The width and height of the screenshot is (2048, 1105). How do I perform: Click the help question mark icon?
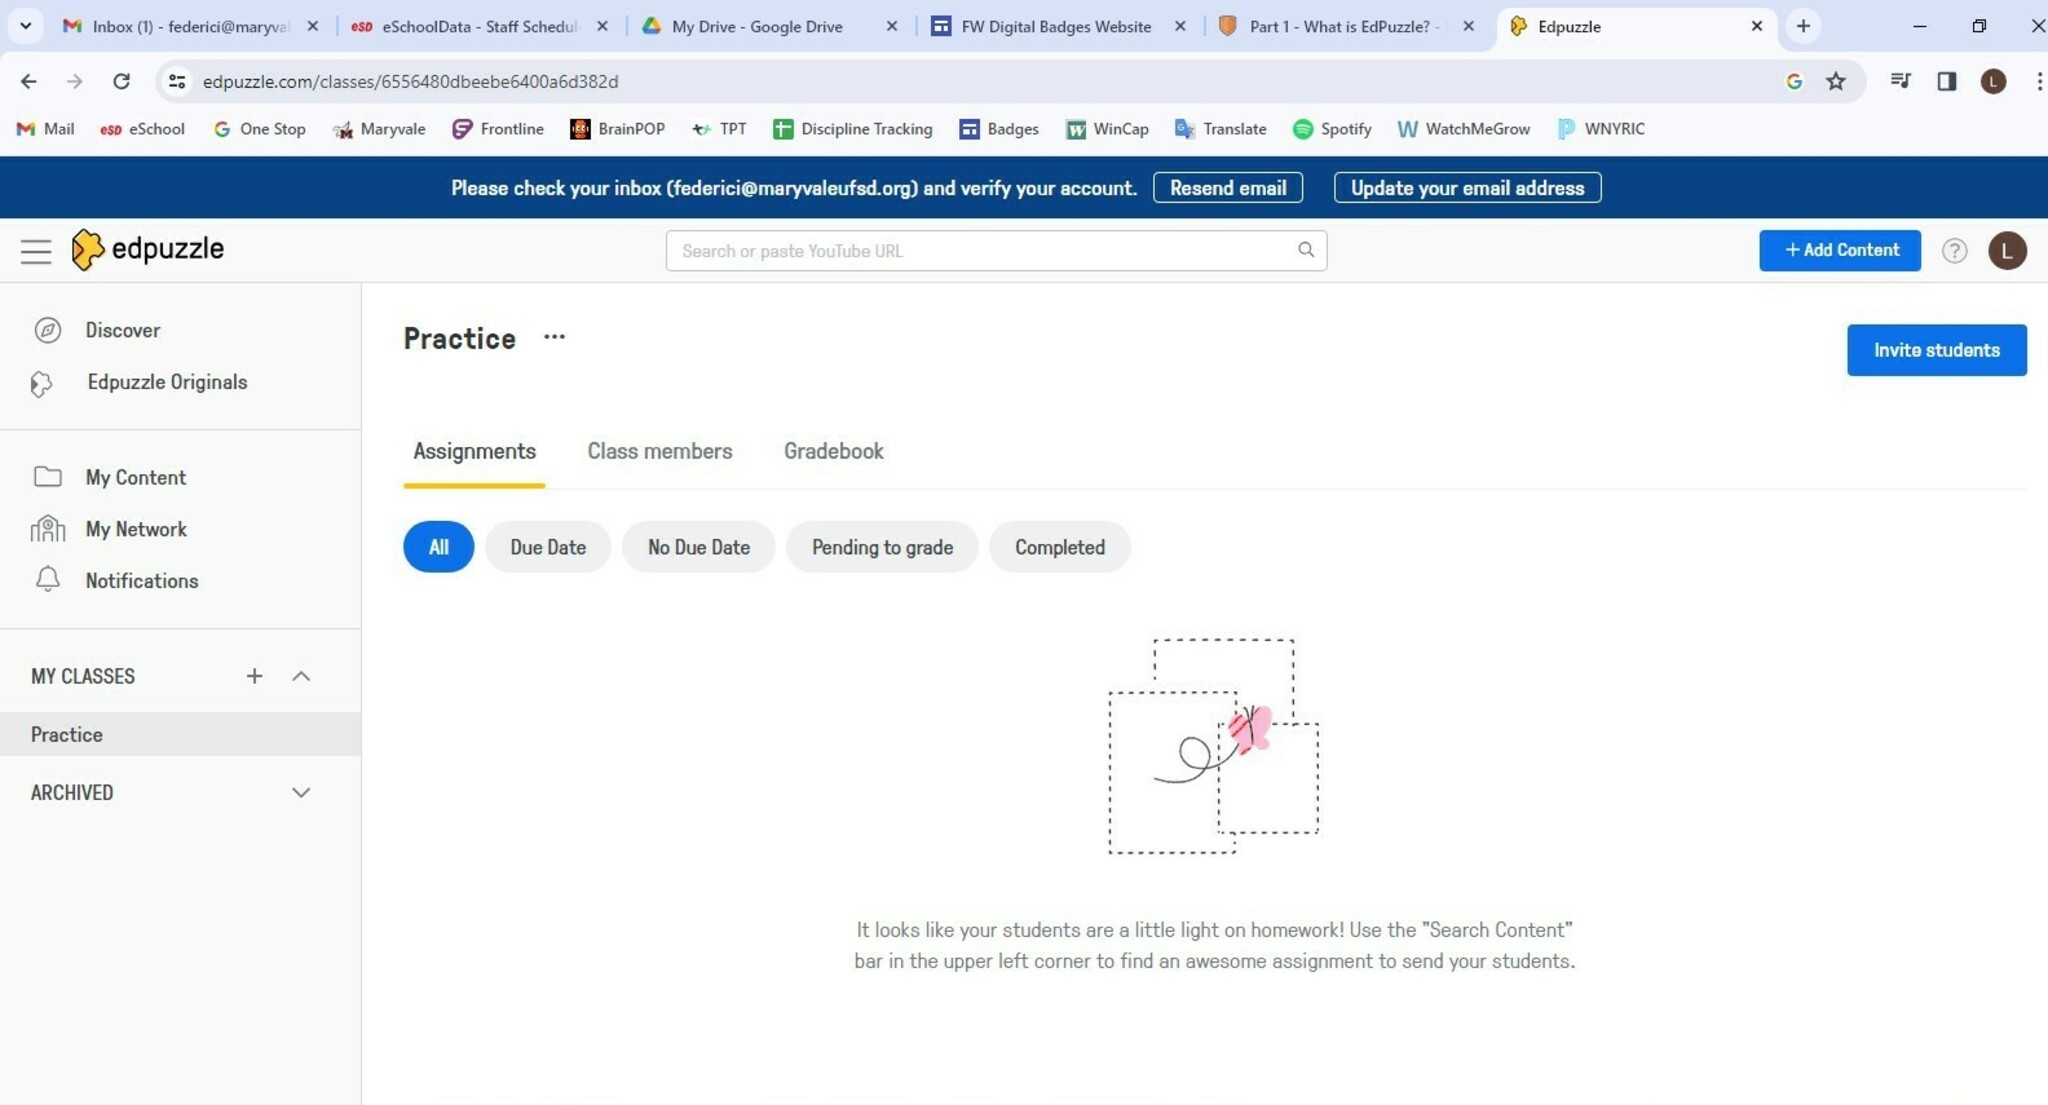(x=1954, y=251)
